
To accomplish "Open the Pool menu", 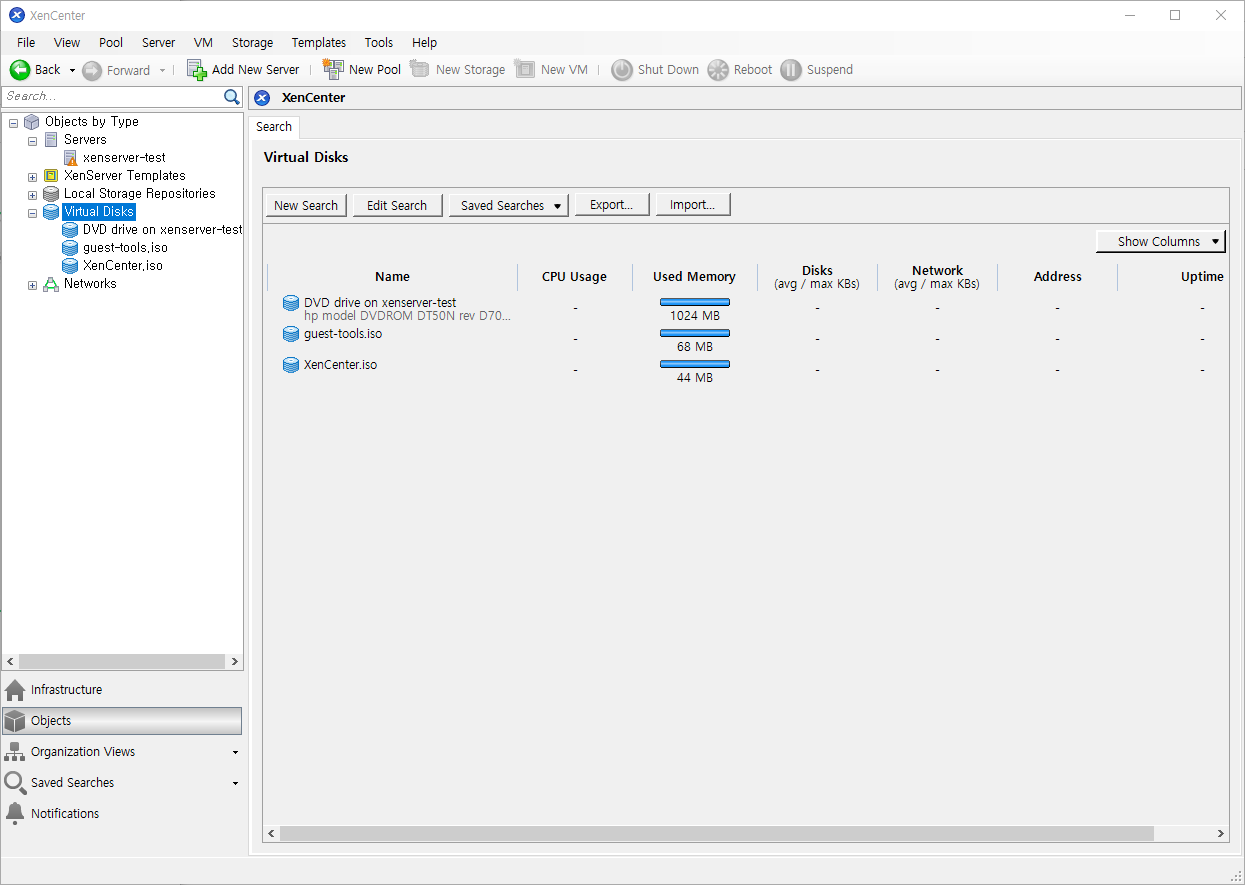I will coord(111,43).
